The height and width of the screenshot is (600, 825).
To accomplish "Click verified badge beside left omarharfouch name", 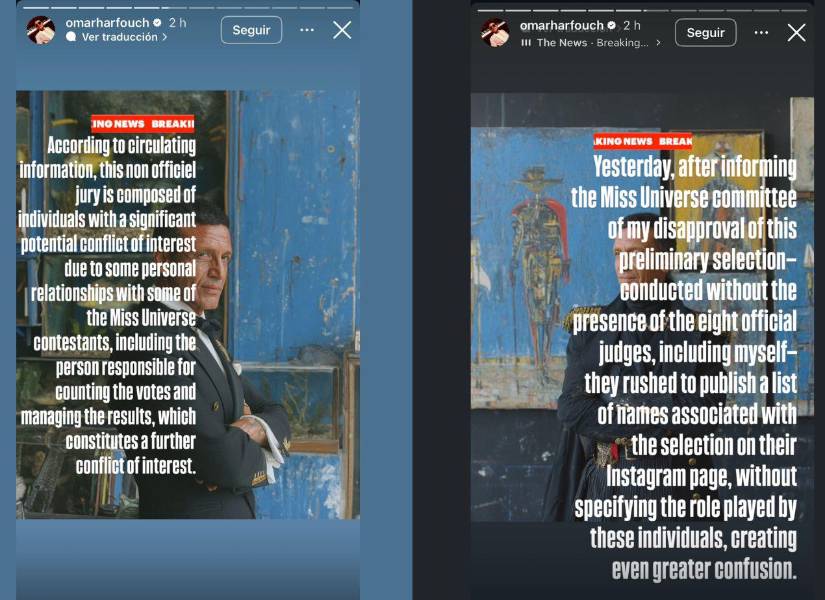I will tap(157, 23).
